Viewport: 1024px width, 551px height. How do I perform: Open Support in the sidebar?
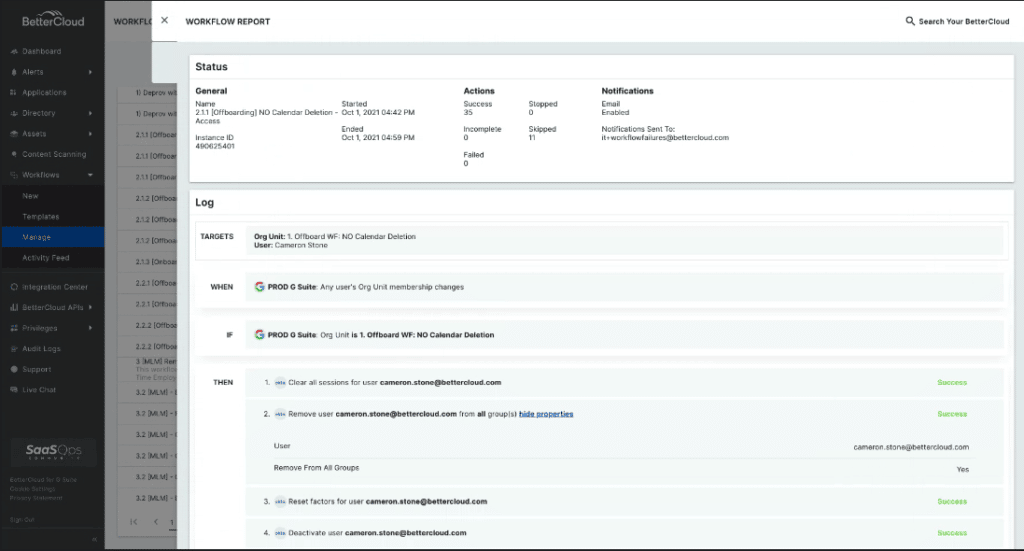(37, 370)
